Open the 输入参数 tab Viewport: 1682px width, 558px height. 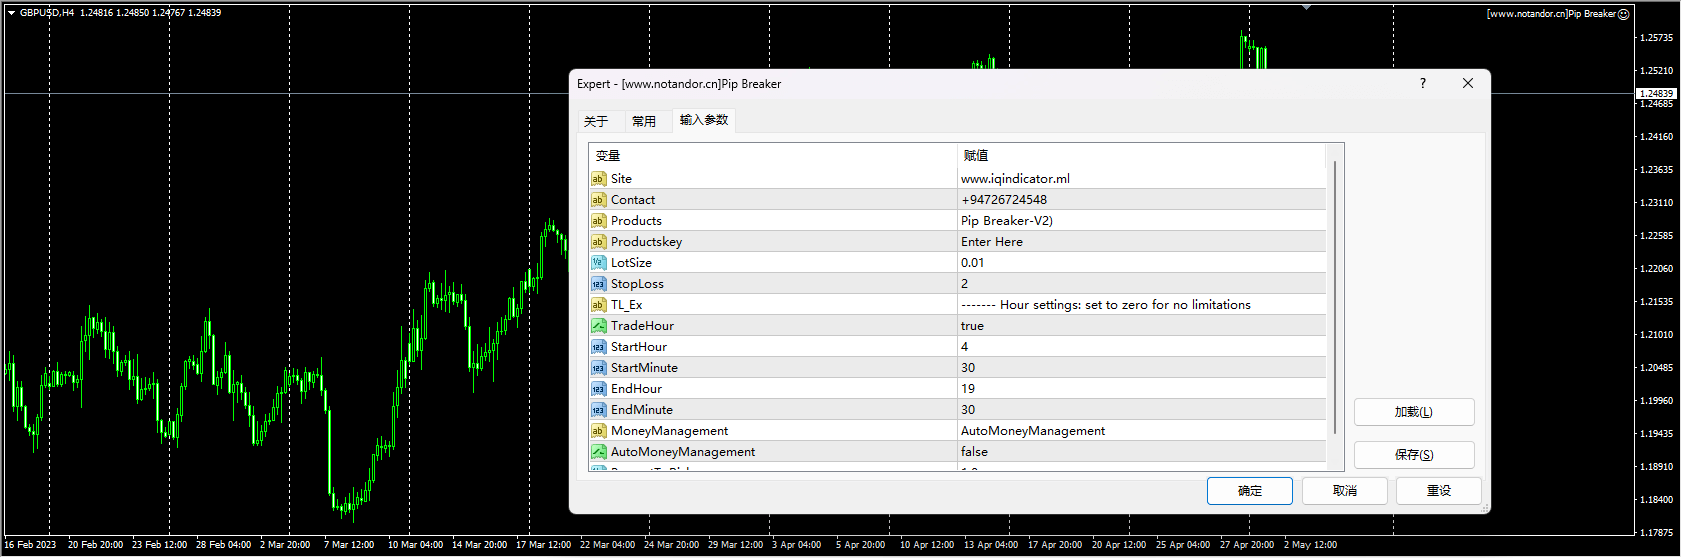704,120
